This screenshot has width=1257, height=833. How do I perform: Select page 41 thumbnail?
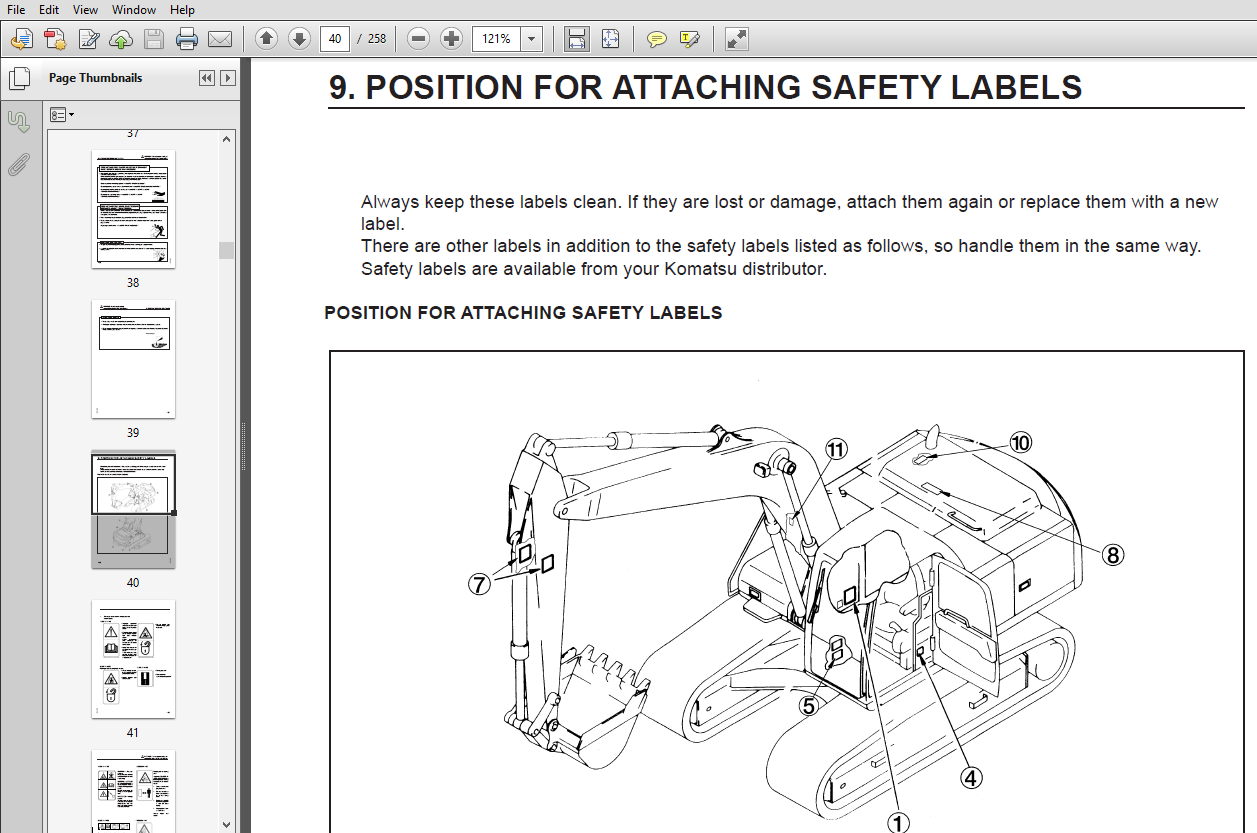coord(133,659)
